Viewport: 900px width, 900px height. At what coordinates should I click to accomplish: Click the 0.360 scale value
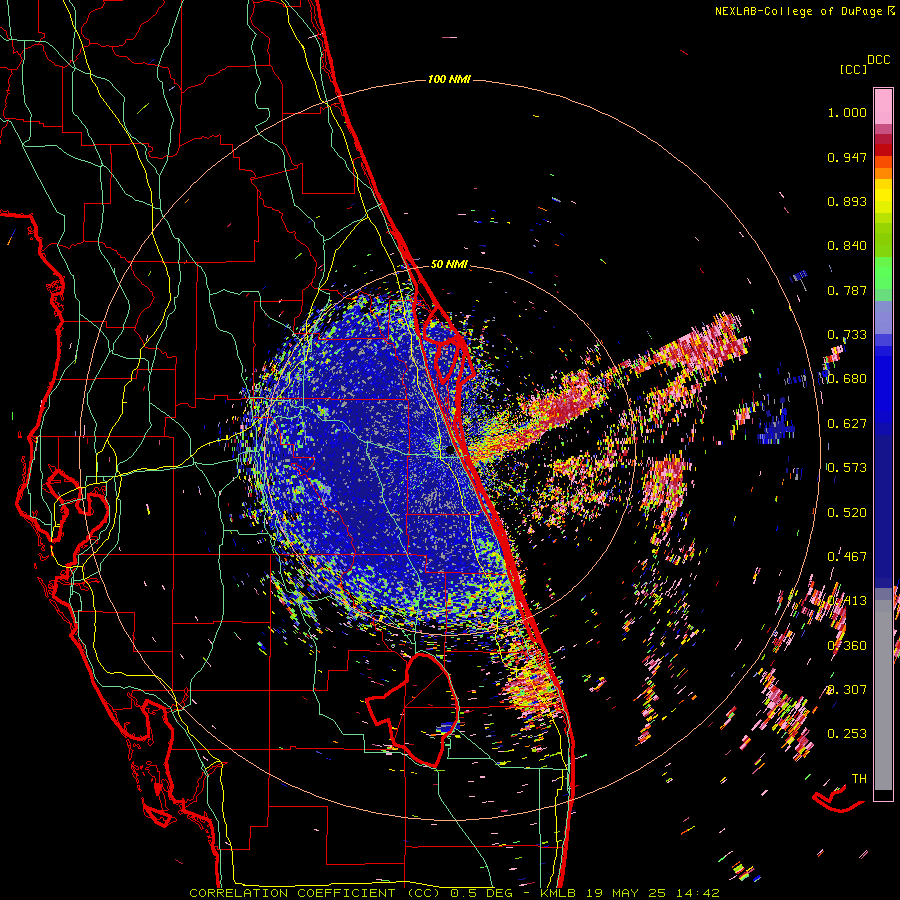(847, 646)
